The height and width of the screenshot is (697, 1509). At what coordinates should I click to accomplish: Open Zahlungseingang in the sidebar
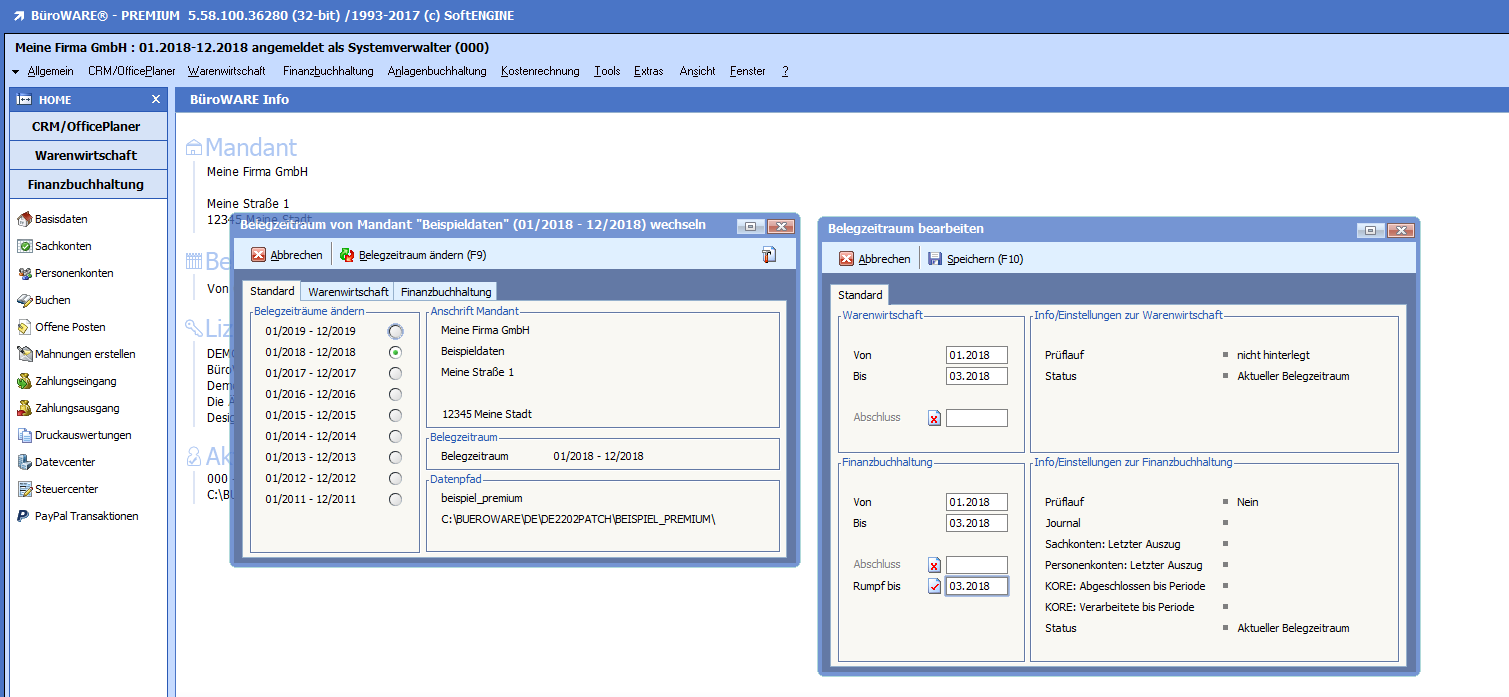[x=75, y=381]
